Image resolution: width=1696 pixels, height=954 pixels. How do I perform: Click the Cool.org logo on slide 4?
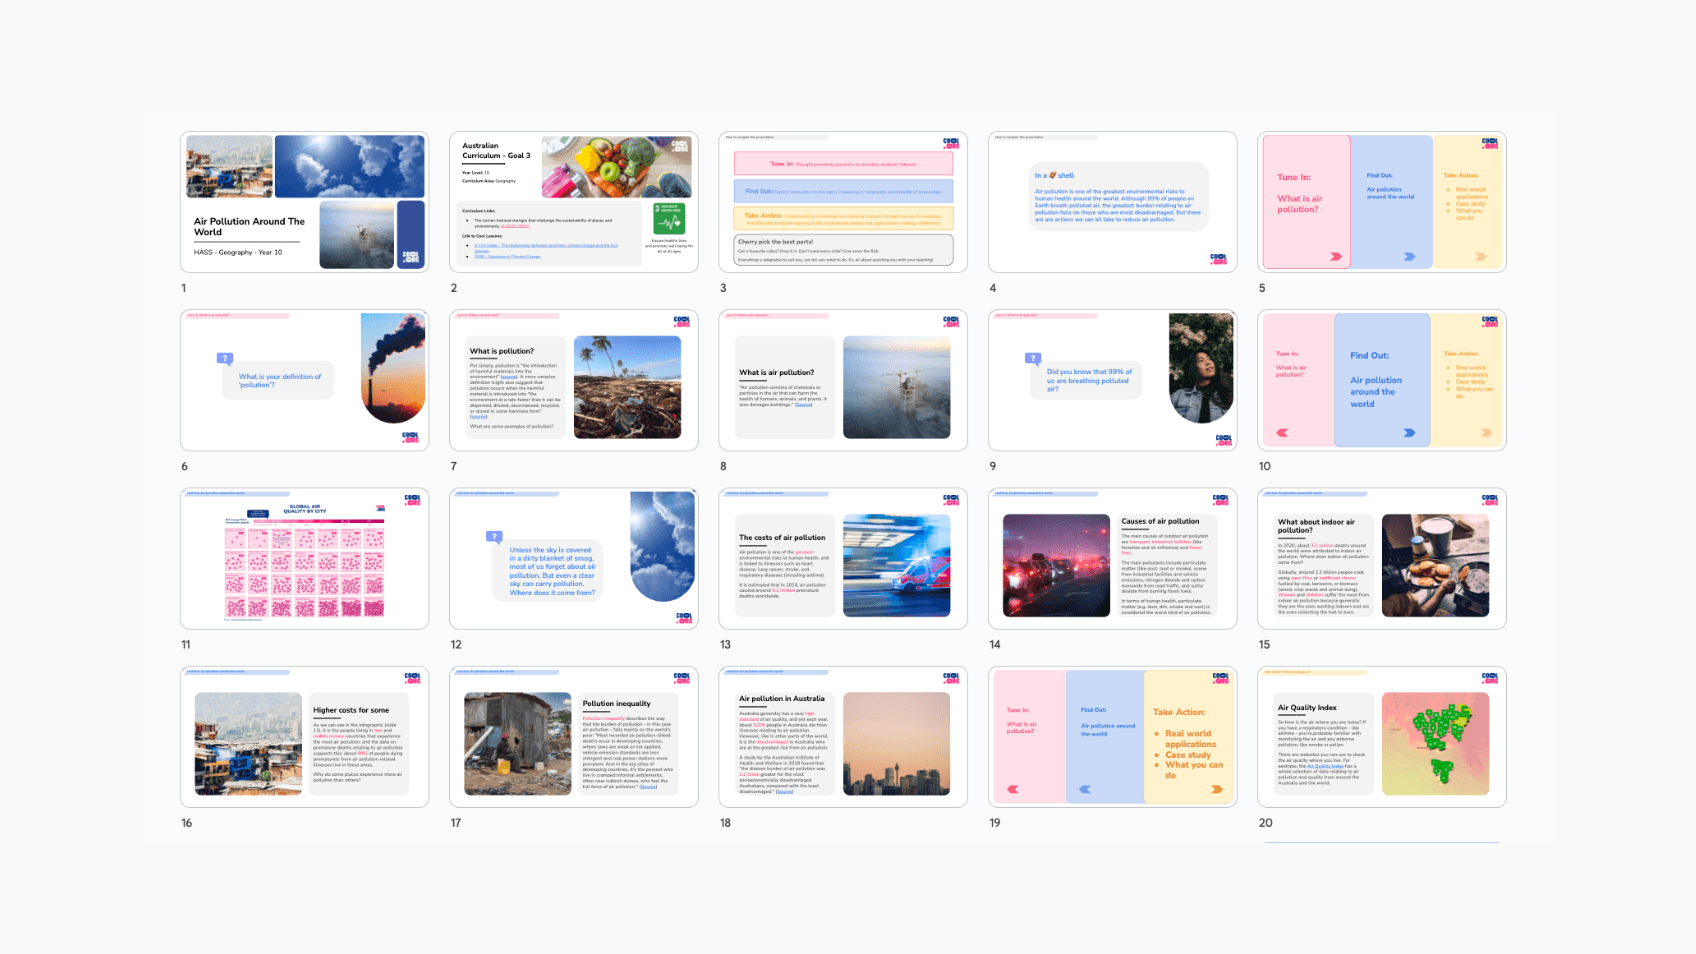[x=1218, y=258]
